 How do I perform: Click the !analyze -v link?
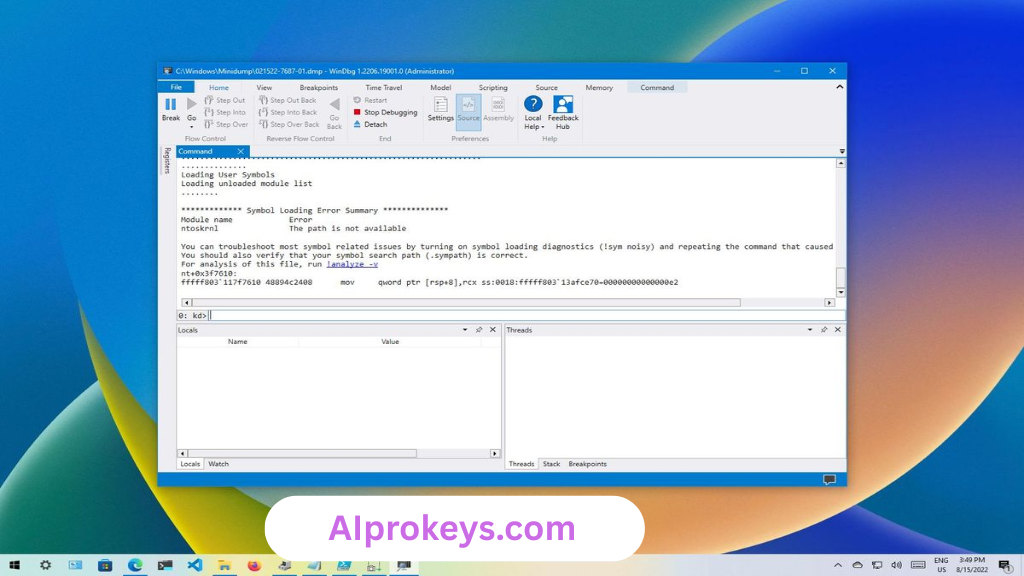(x=352, y=264)
